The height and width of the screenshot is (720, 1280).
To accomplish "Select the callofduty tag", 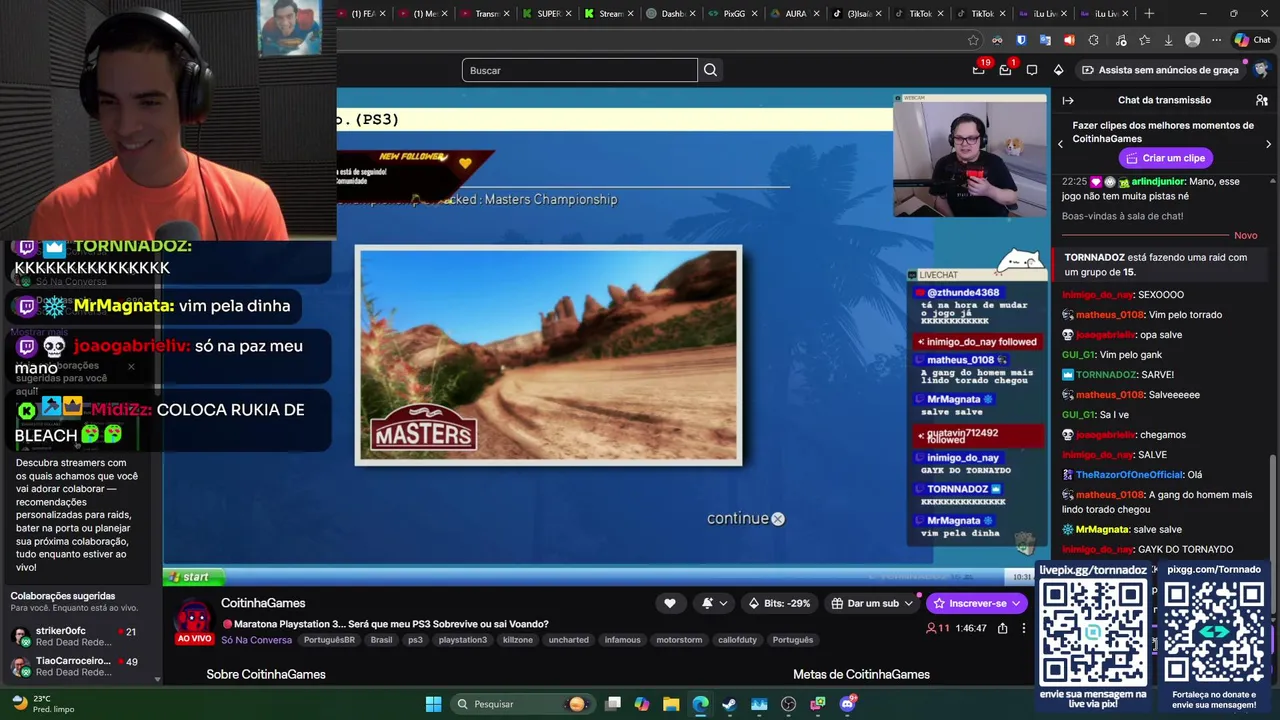I will 739,640.
